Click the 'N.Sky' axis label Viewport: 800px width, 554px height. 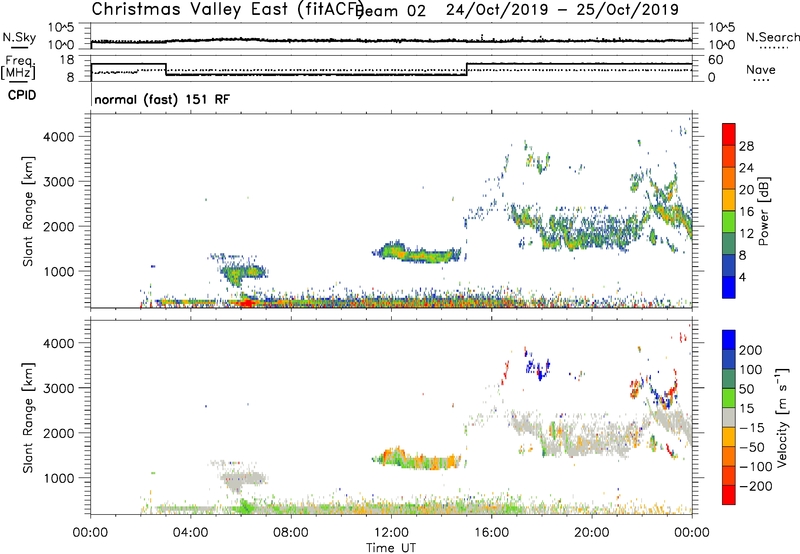(19, 37)
